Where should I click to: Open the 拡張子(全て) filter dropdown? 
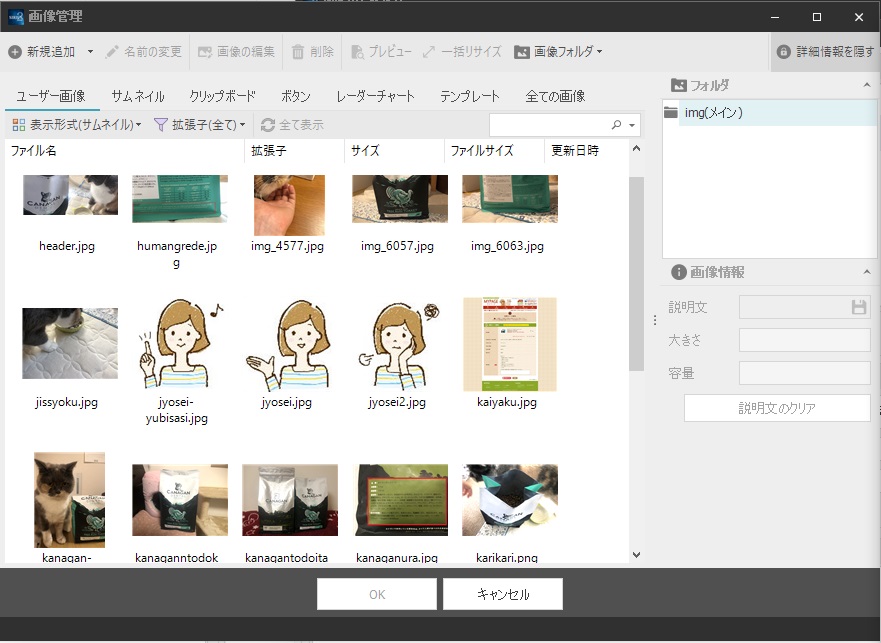coord(200,125)
